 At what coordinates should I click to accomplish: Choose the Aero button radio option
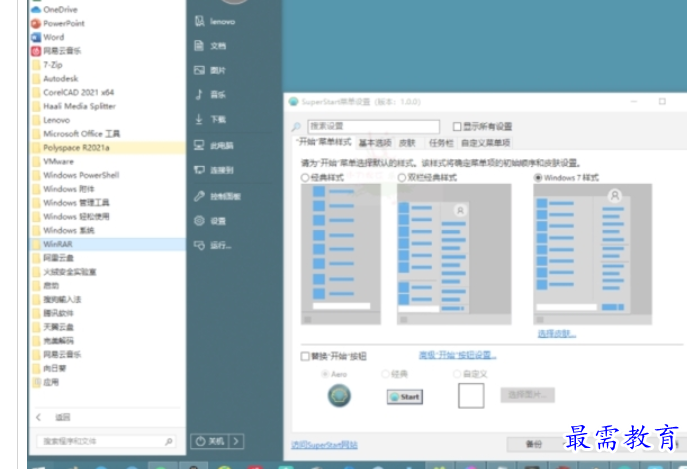point(325,374)
